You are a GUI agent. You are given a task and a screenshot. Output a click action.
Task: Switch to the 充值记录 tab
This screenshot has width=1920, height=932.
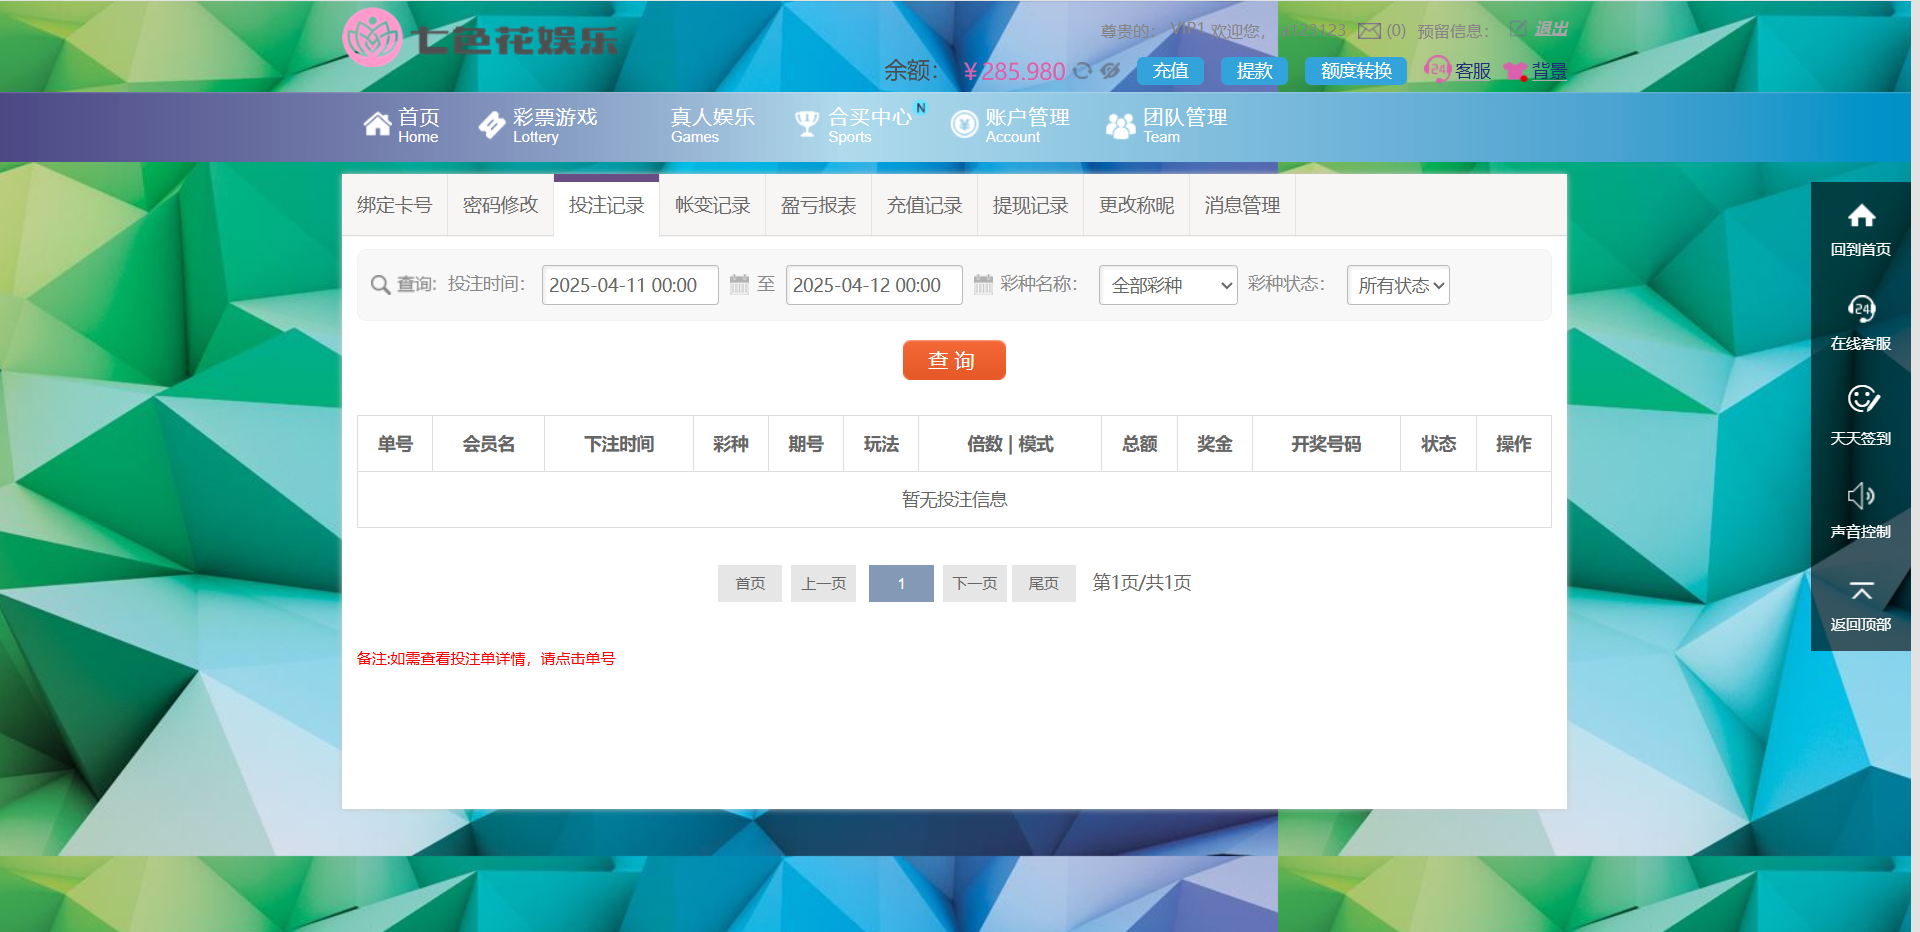[924, 205]
